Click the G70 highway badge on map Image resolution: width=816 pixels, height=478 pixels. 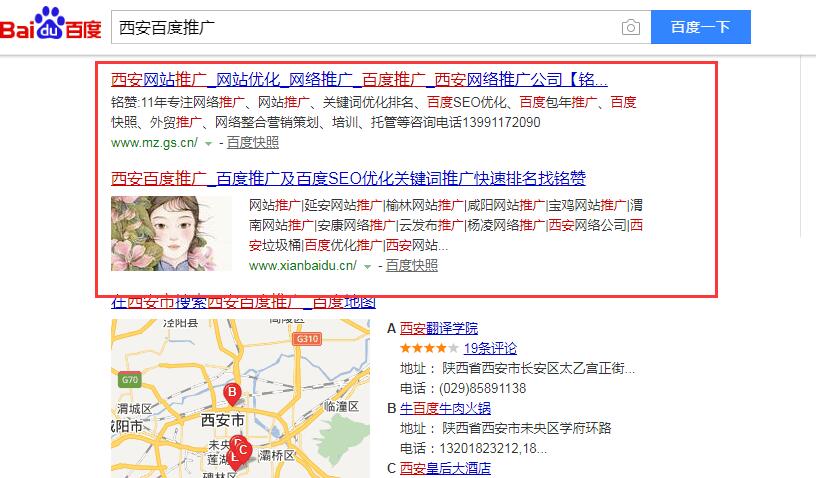coord(129,380)
